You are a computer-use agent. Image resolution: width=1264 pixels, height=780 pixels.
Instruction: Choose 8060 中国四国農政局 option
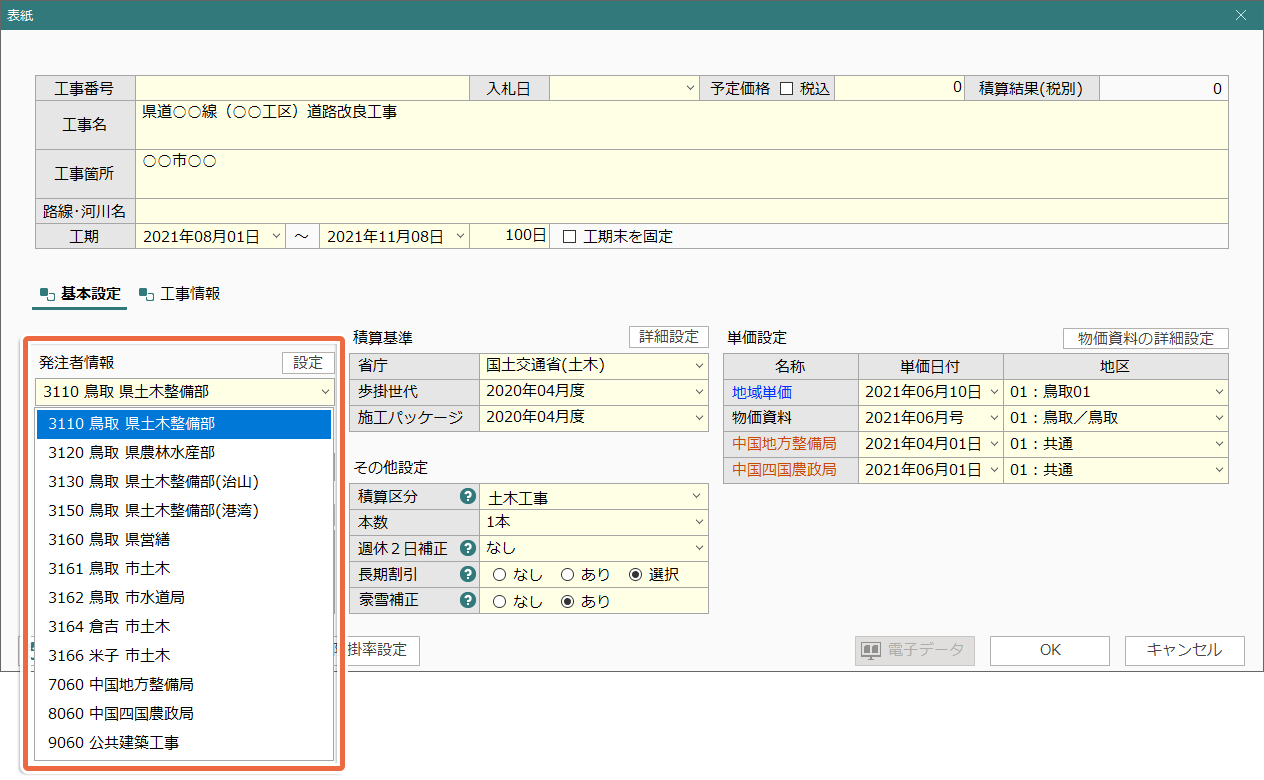[184, 714]
